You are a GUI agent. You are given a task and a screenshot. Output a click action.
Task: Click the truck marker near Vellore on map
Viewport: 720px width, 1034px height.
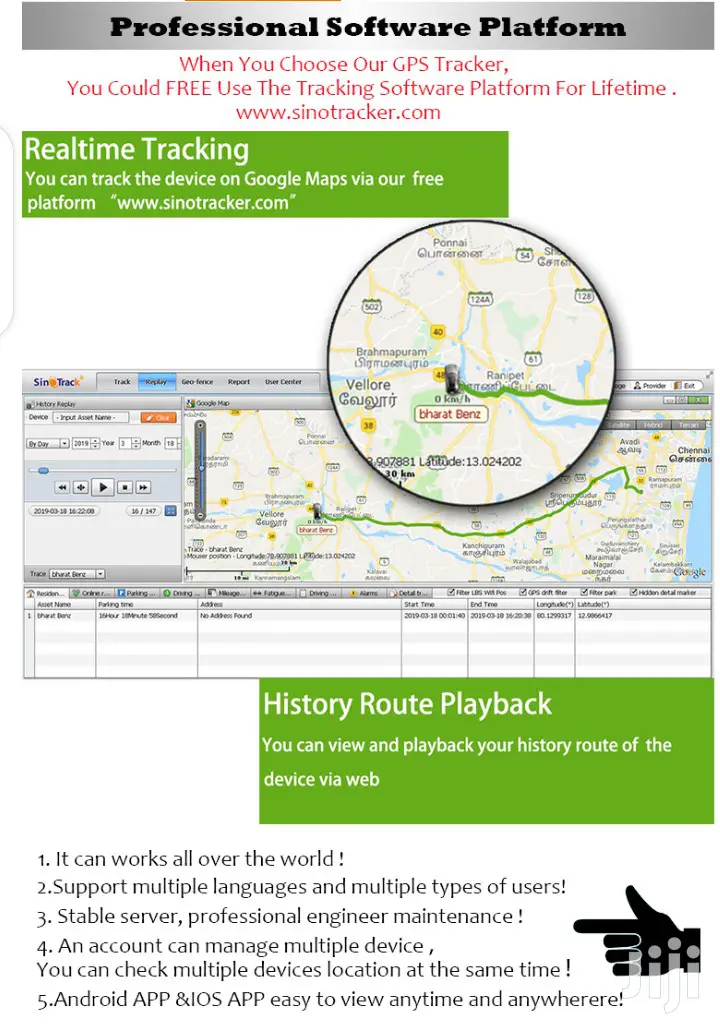[x=317, y=510]
